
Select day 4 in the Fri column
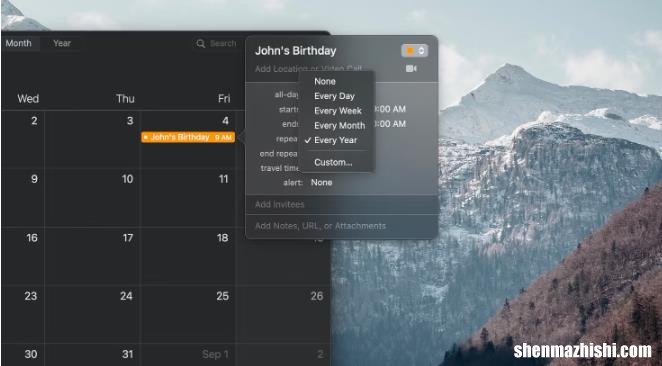pos(225,121)
